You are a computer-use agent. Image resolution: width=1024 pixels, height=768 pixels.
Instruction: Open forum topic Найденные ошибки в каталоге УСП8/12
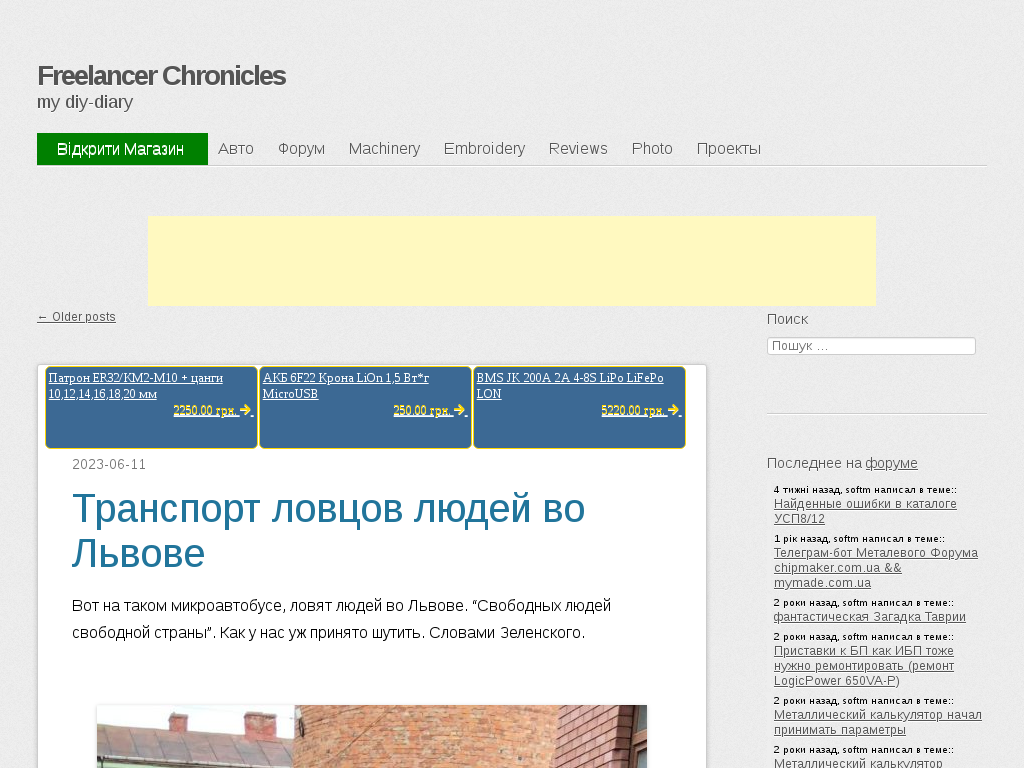coord(865,511)
